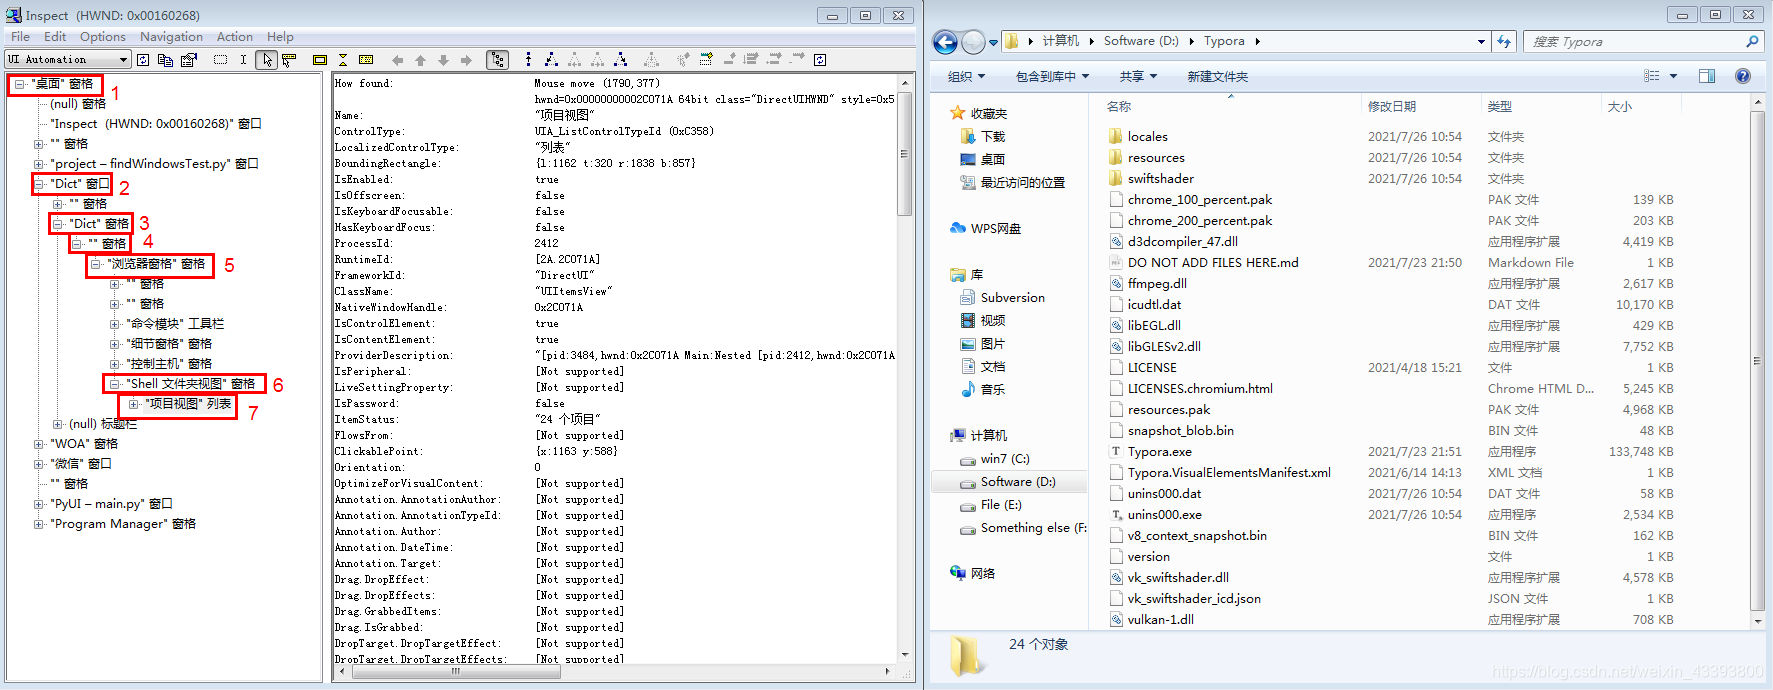Click the navigate to parent icon in Inspect
This screenshot has width=1773, height=690.
click(529, 60)
